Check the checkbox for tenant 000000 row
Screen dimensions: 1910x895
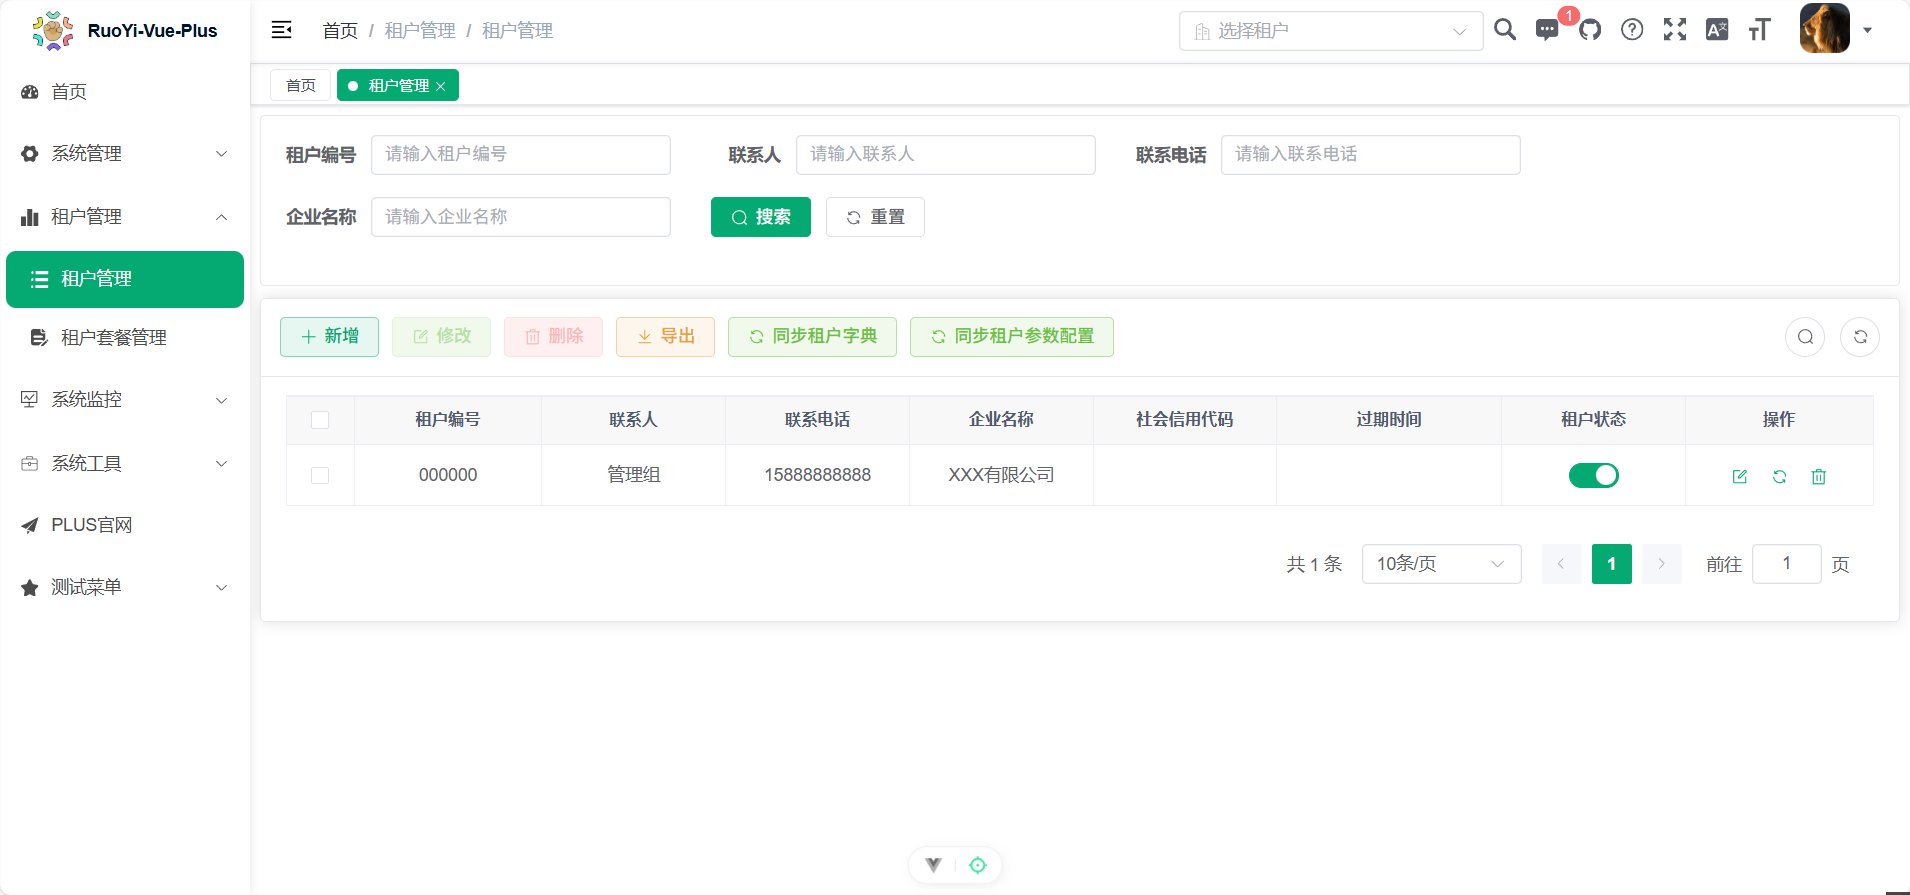click(x=320, y=475)
